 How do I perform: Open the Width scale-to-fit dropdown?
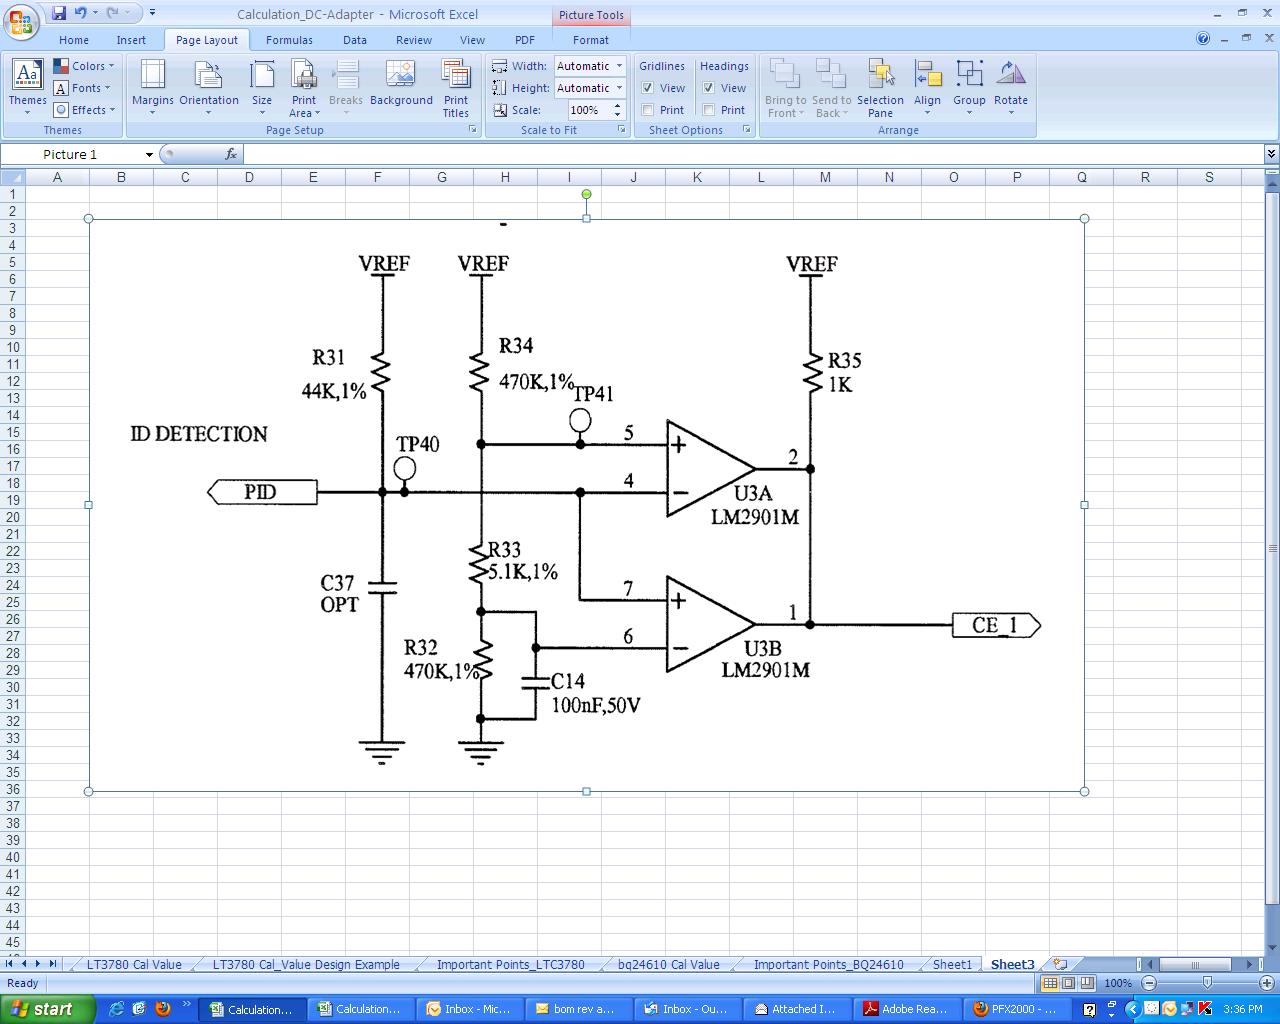pos(619,66)
